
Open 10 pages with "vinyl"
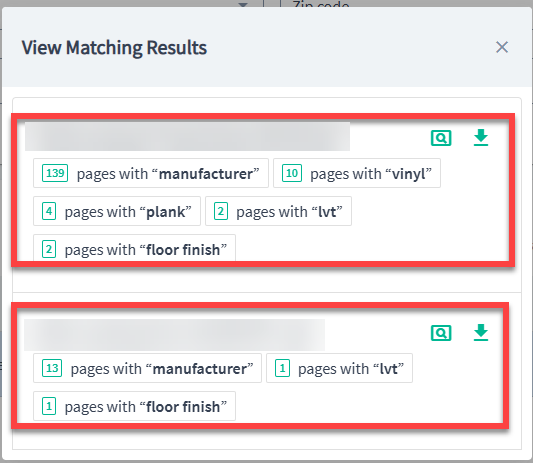[357, 173]
